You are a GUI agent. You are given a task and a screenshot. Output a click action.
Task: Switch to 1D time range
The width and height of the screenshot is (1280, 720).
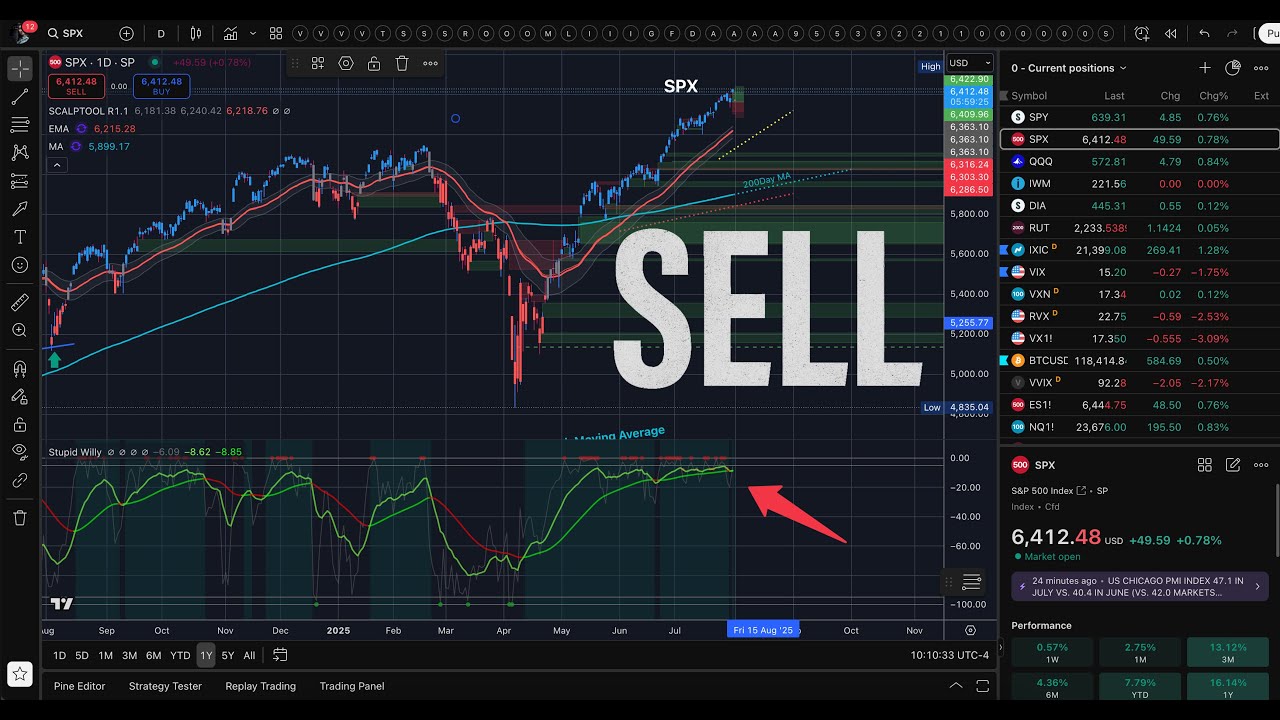pos(60,656)
